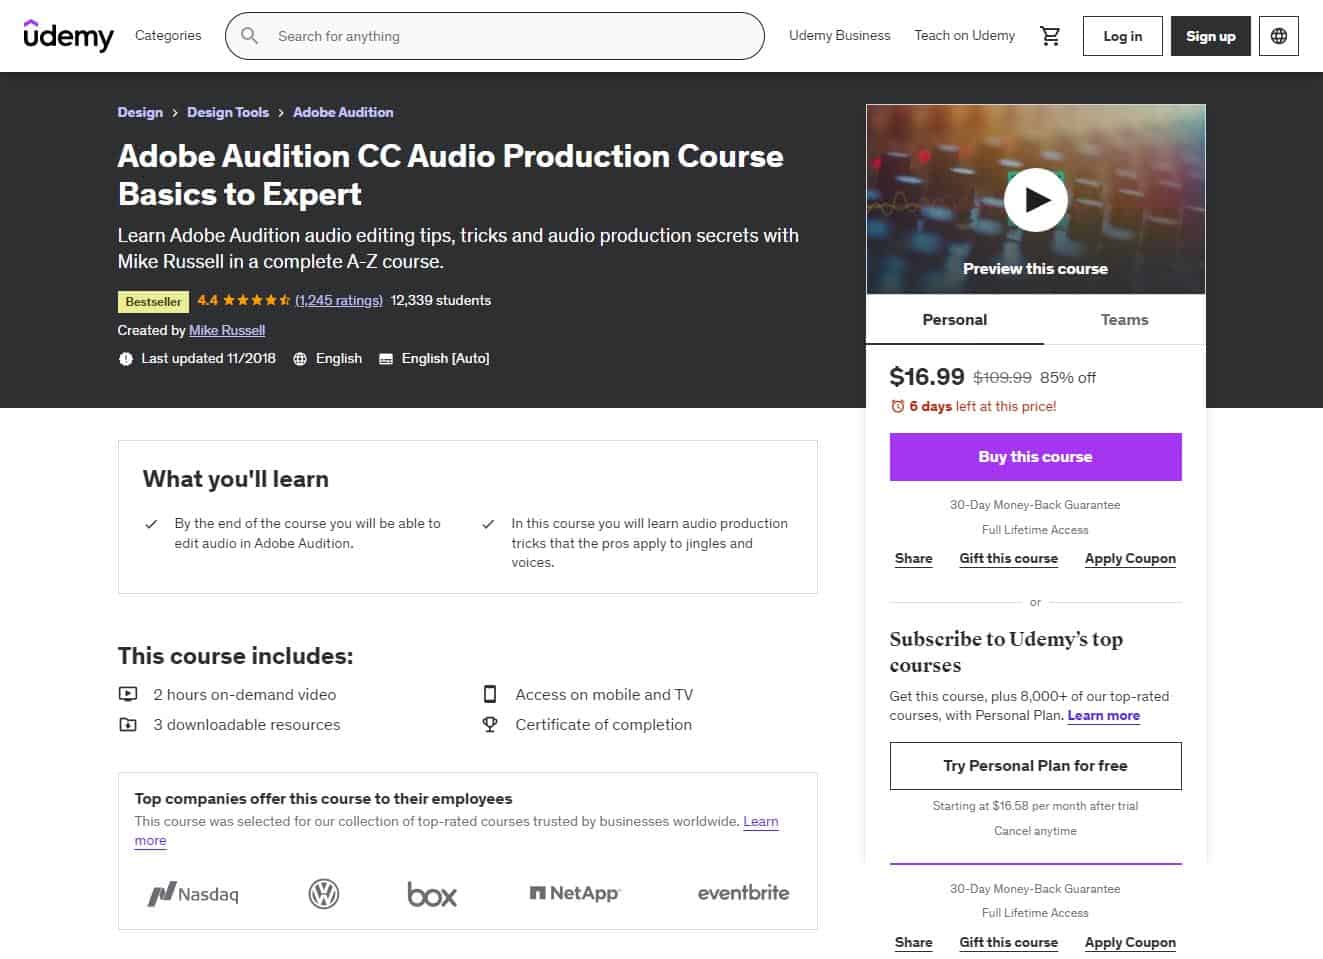Click the language globe icon beside English
1323x959 pixels.
pyautogui.click(x=300, y=358)
